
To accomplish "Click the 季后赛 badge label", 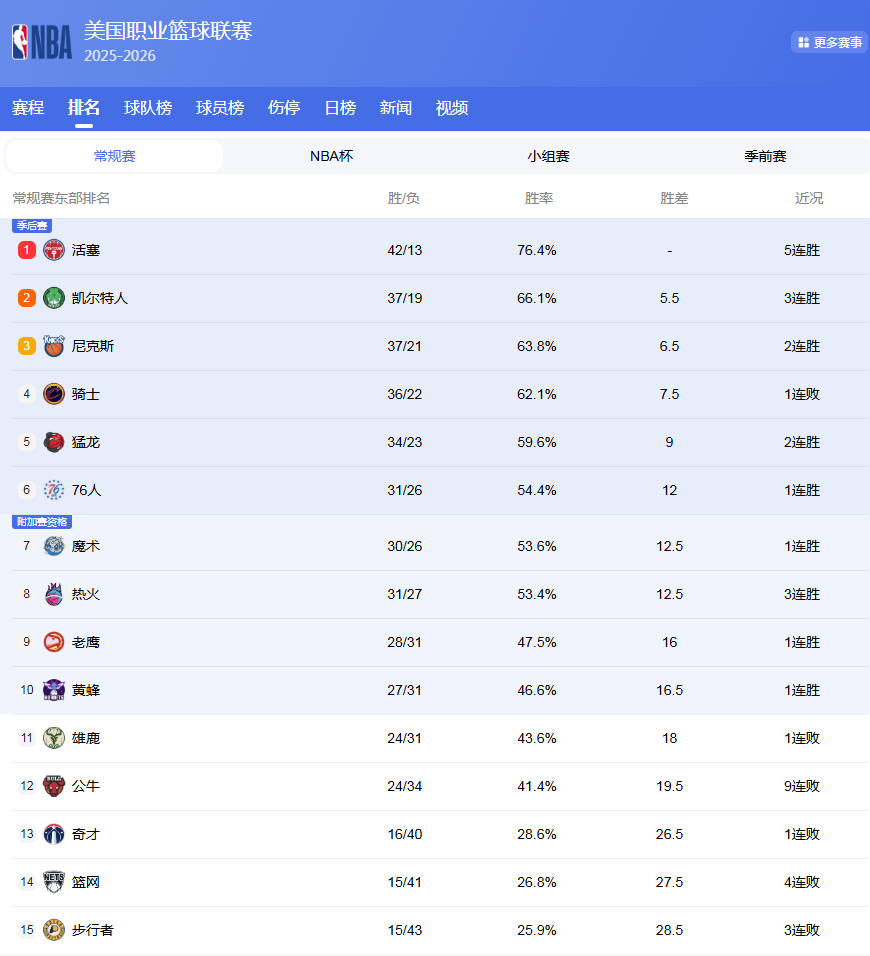I will [x=31, y=227].
